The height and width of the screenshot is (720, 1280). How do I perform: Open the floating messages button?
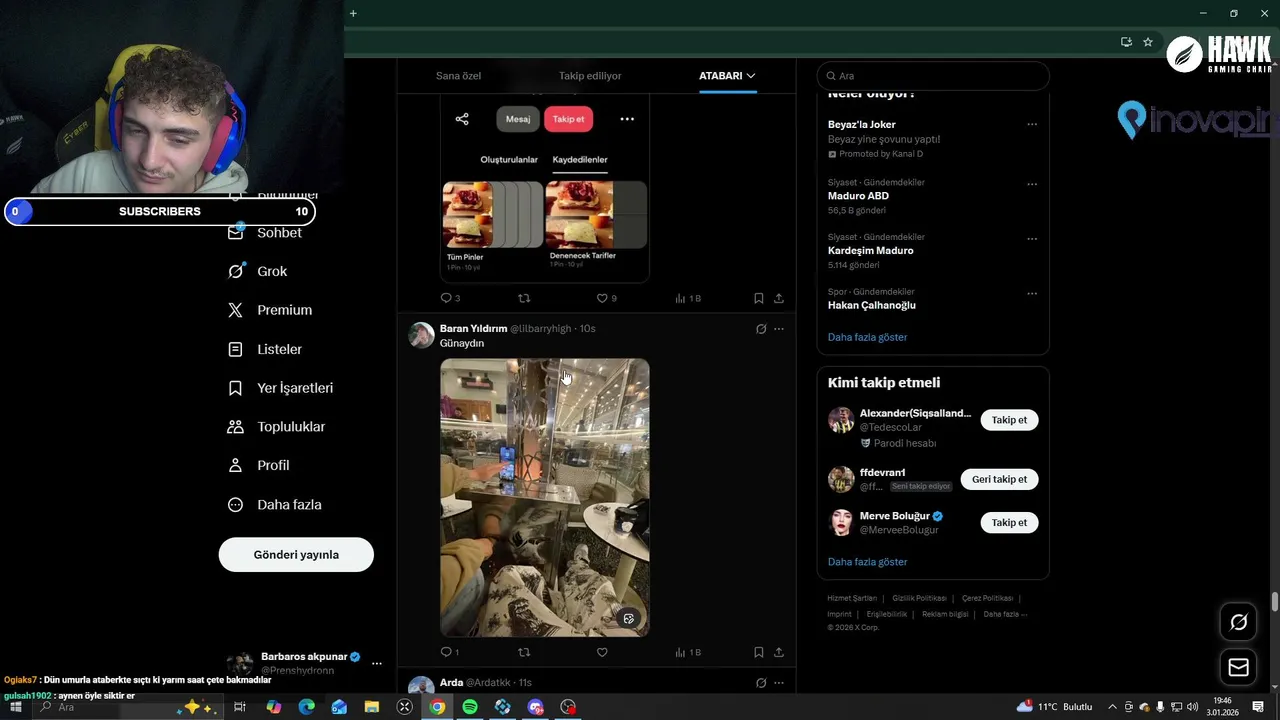1239,667
